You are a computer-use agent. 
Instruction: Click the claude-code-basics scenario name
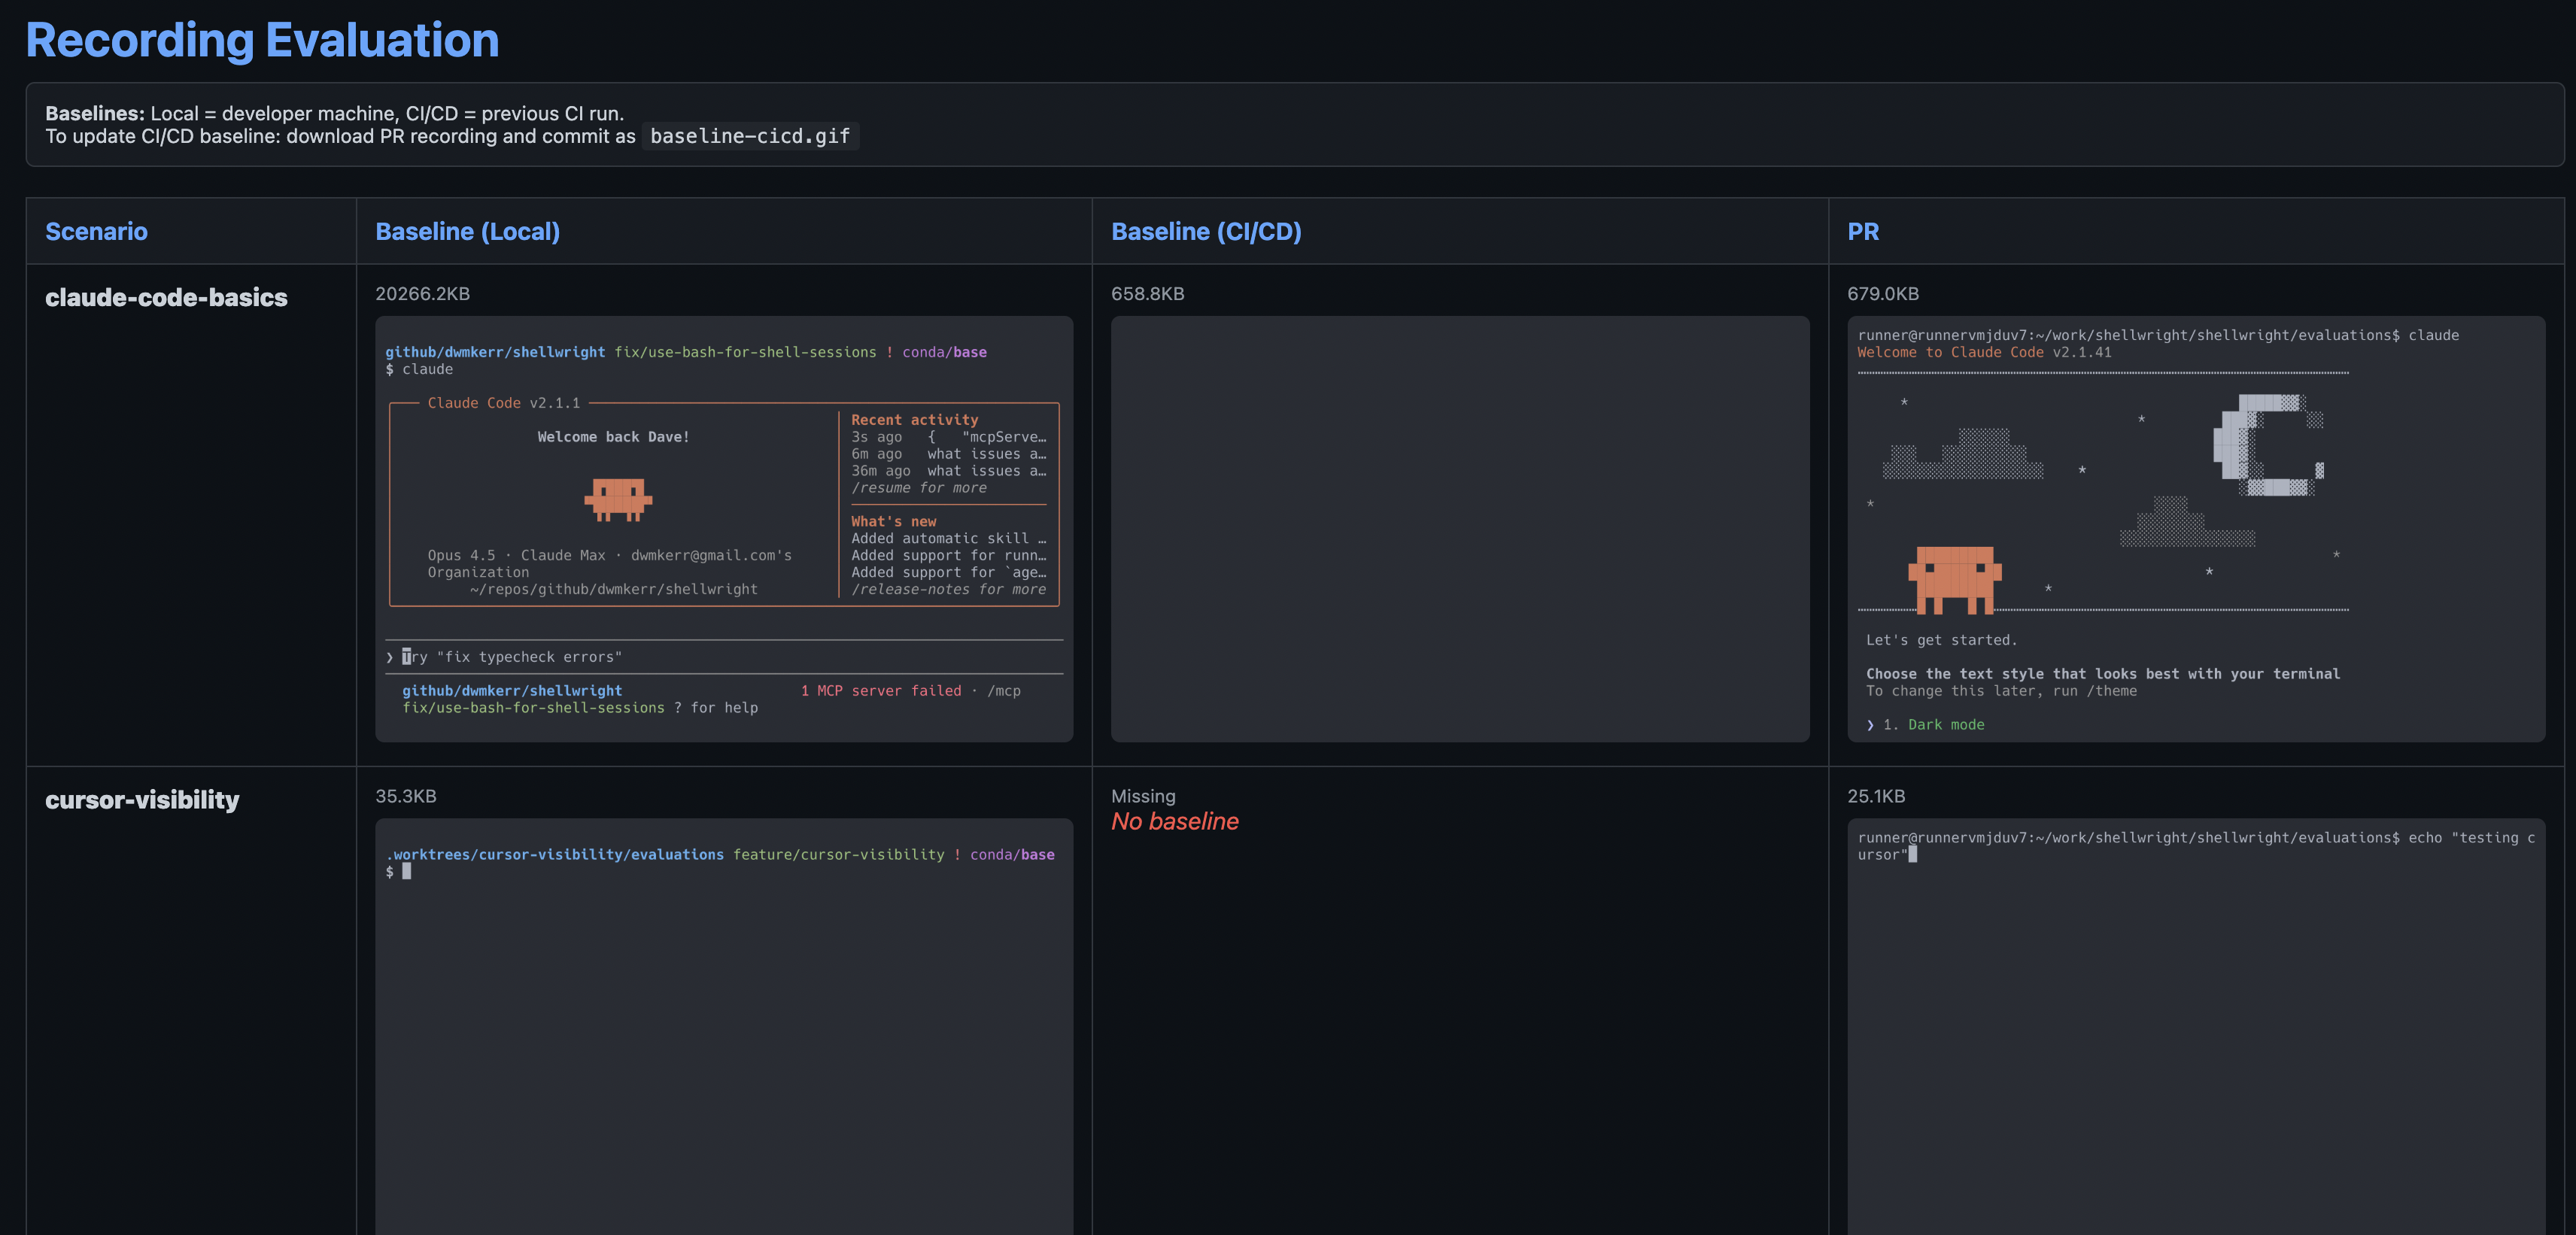tap(166, 297)
